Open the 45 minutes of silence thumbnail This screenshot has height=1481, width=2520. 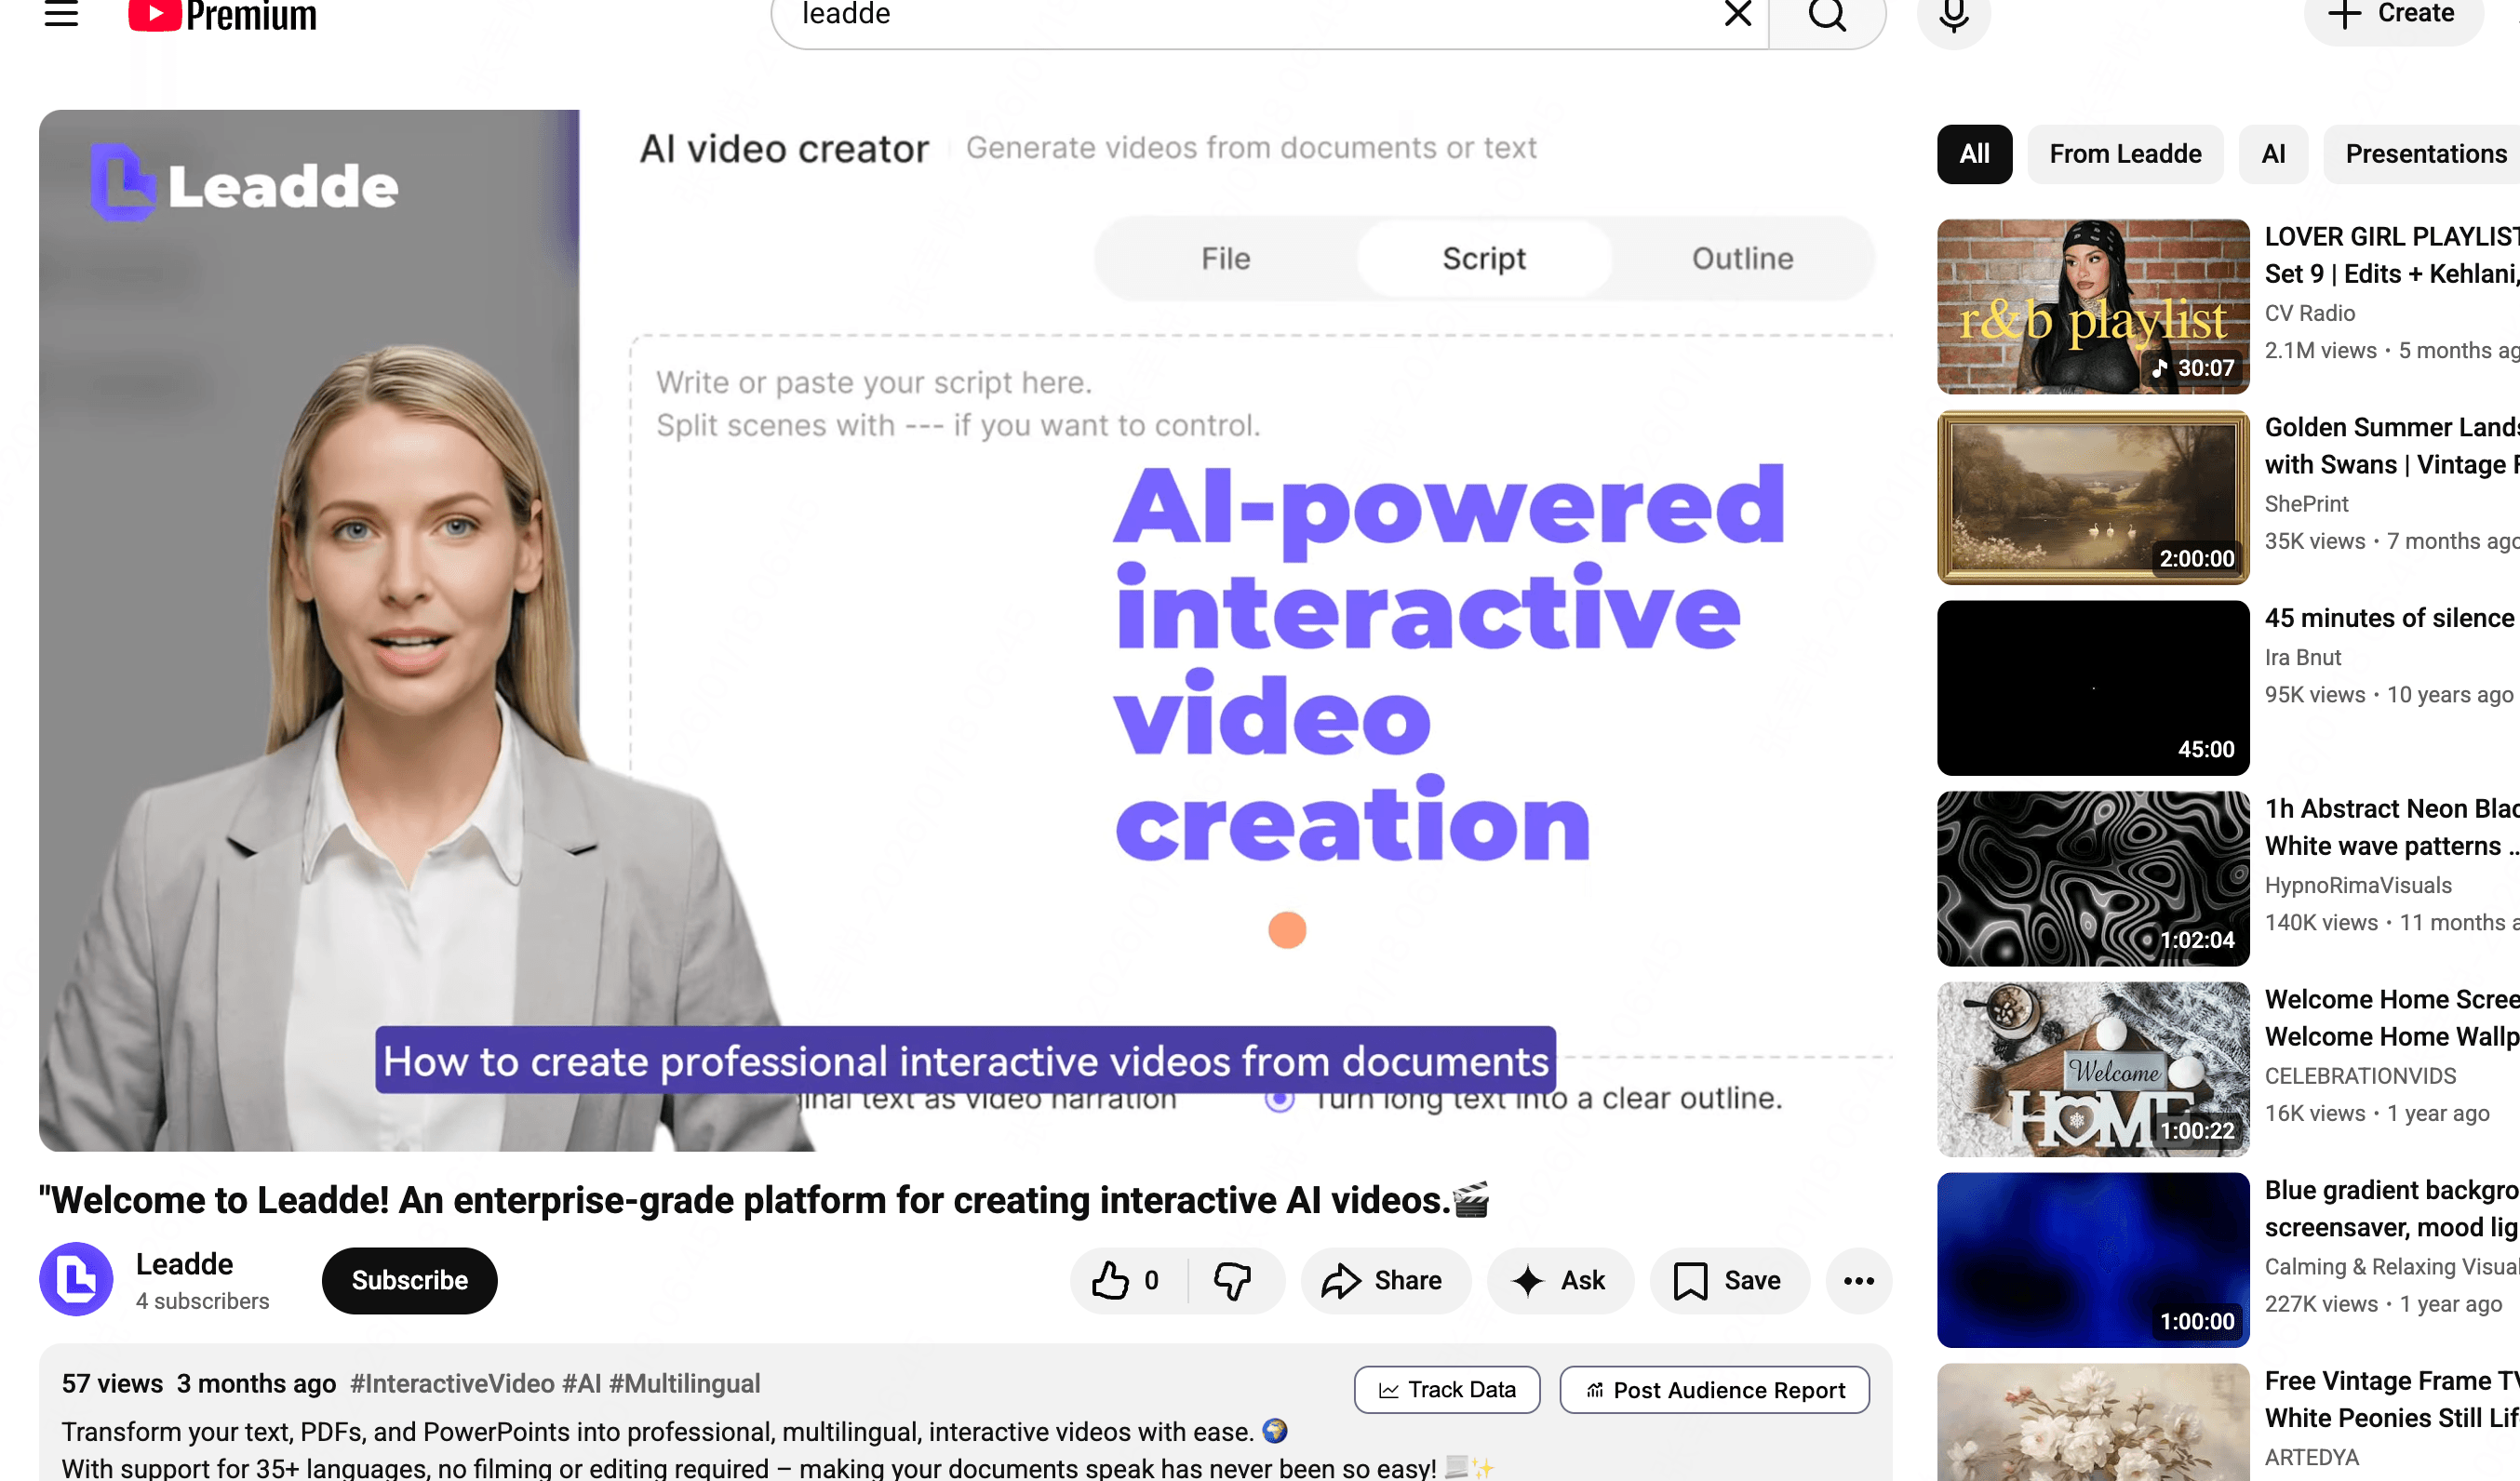tap(2092, 687)
